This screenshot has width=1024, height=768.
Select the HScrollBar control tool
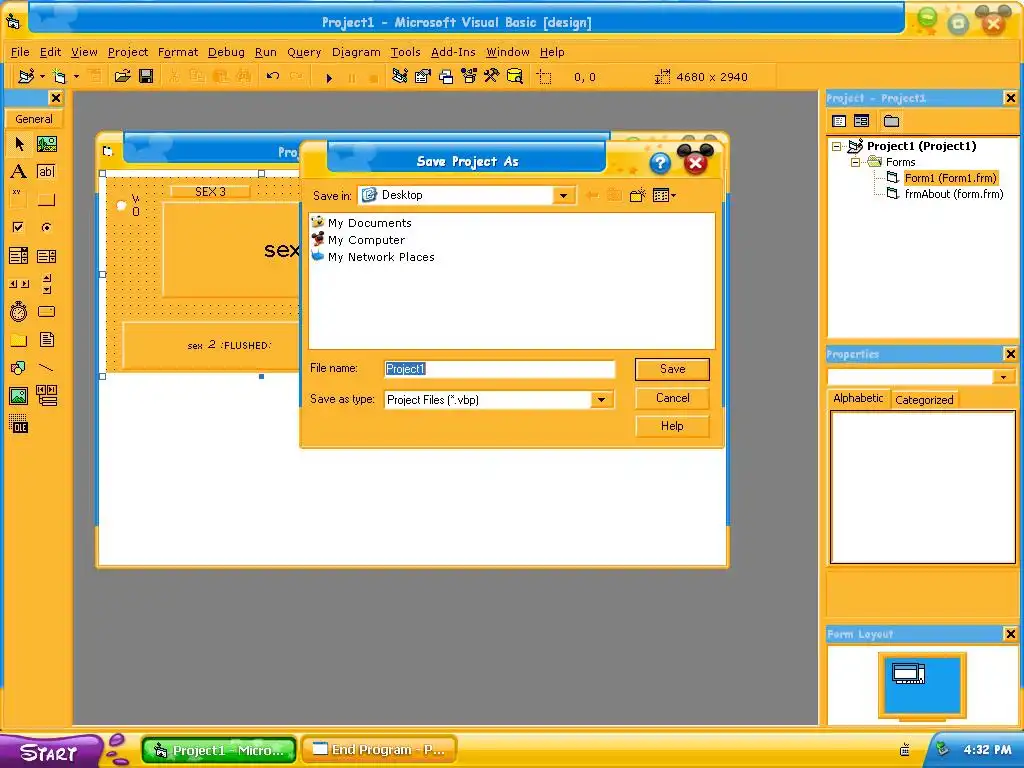pyautogui.click(x=19, y=283)
